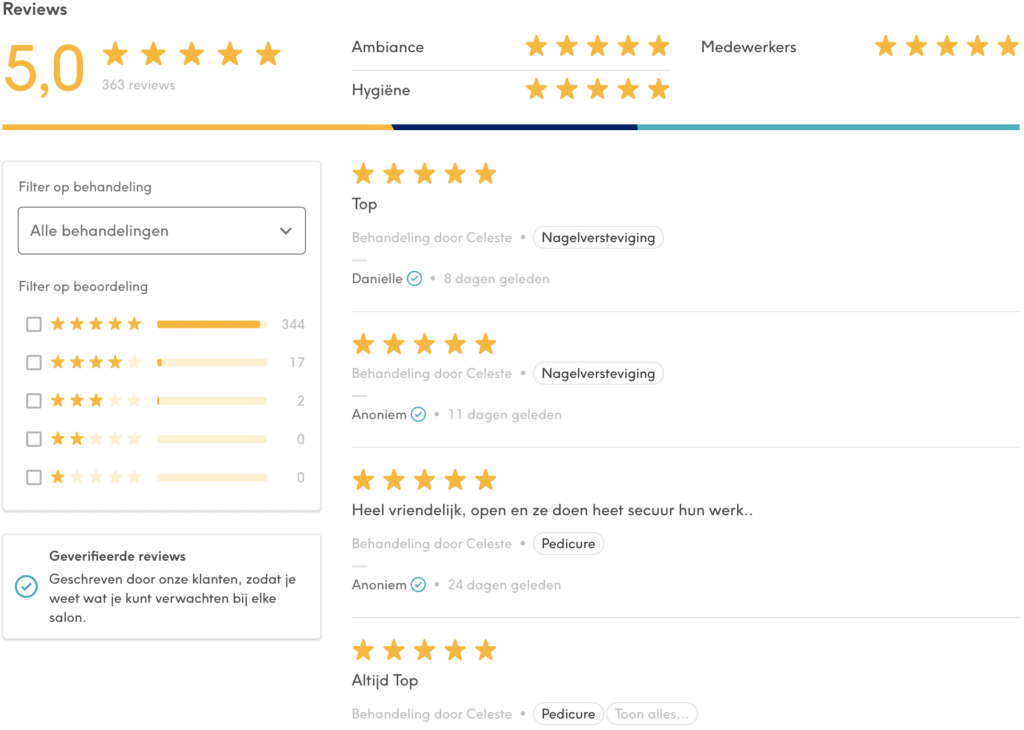Click the 363 reviews count text
This screenshot has width=1024, height=730.
138,85
